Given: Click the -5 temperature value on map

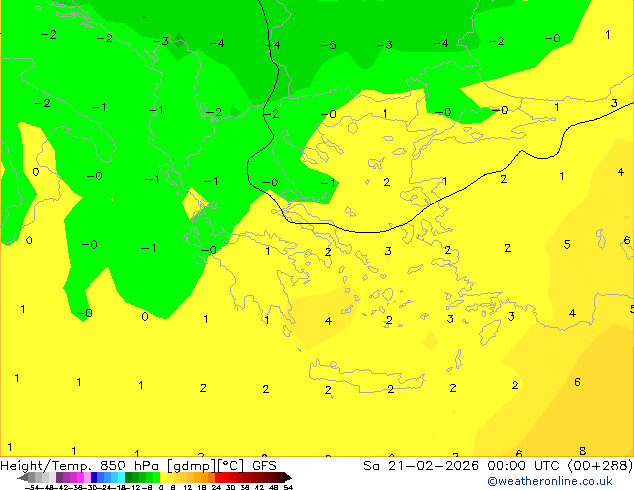Looking at the screenshot, I should tap(328, 45).
